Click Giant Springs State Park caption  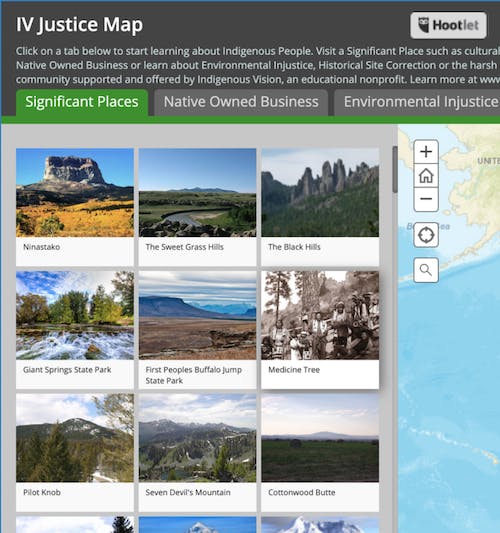[67, 370]
